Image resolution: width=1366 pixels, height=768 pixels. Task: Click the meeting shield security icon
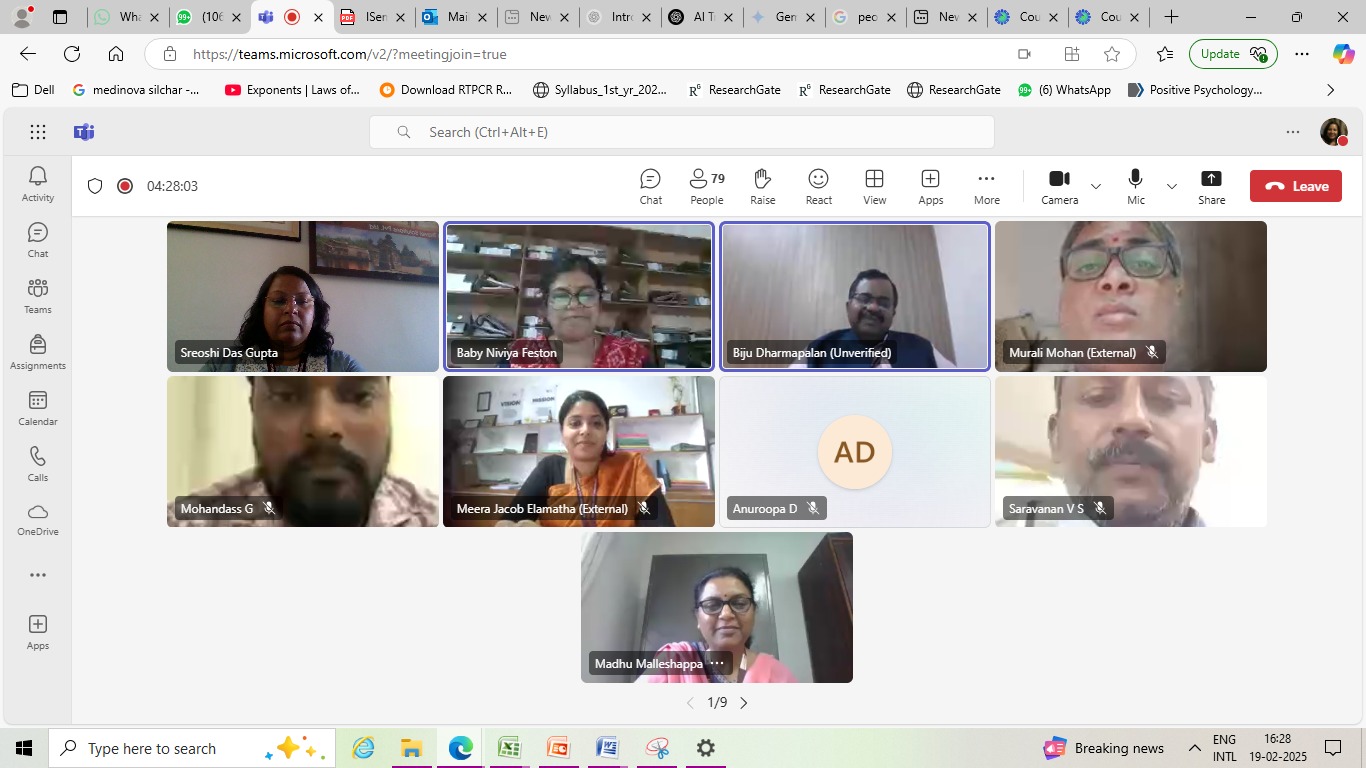click(95, 186)
